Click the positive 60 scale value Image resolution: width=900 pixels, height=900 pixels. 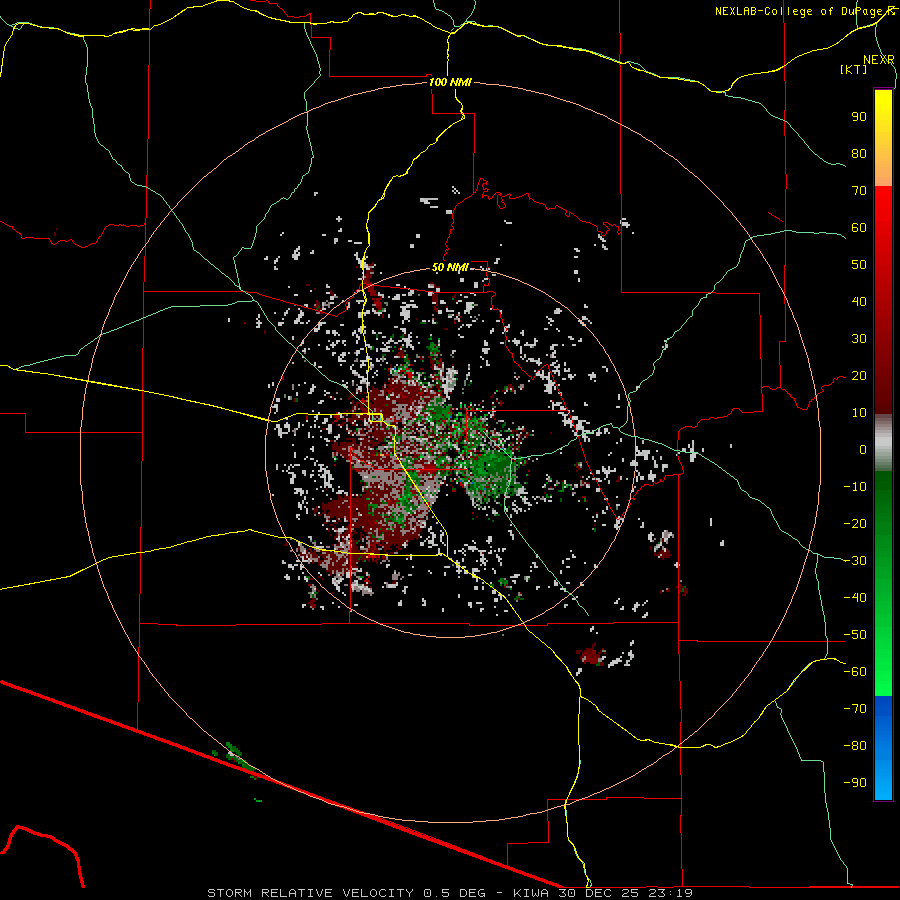coord(859,227)
